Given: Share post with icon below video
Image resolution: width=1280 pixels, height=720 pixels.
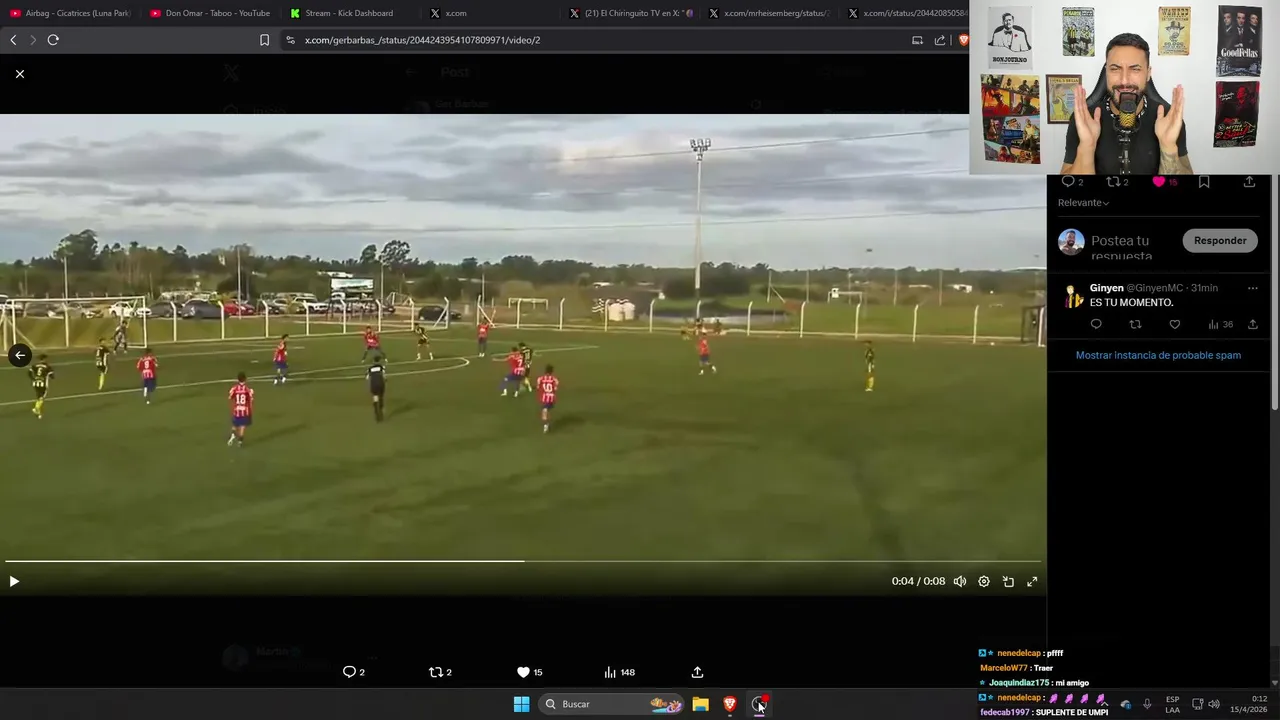Looking at the screenshot, I should click(x=697, y=672).
